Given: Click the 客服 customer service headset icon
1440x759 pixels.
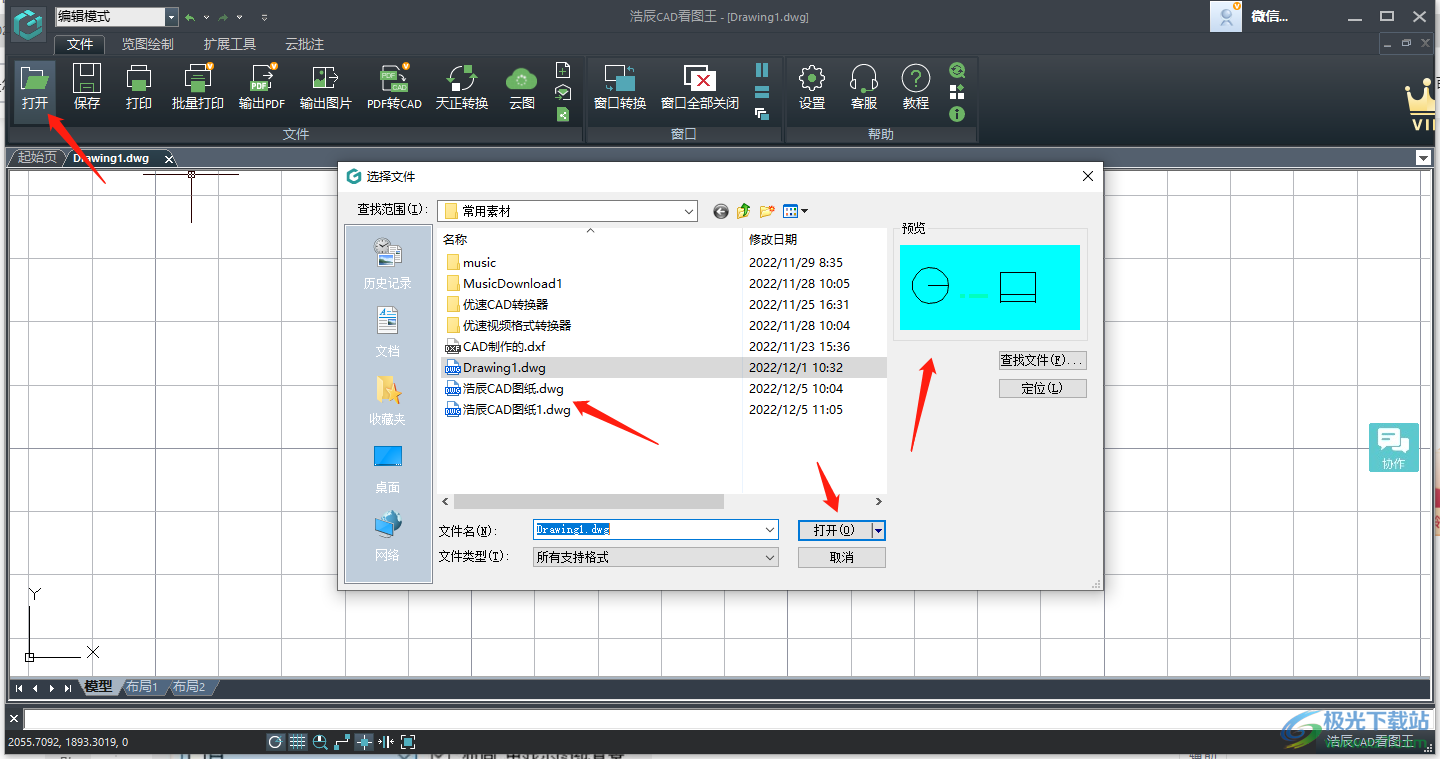Looking at the screenshot, I should 864,87.
